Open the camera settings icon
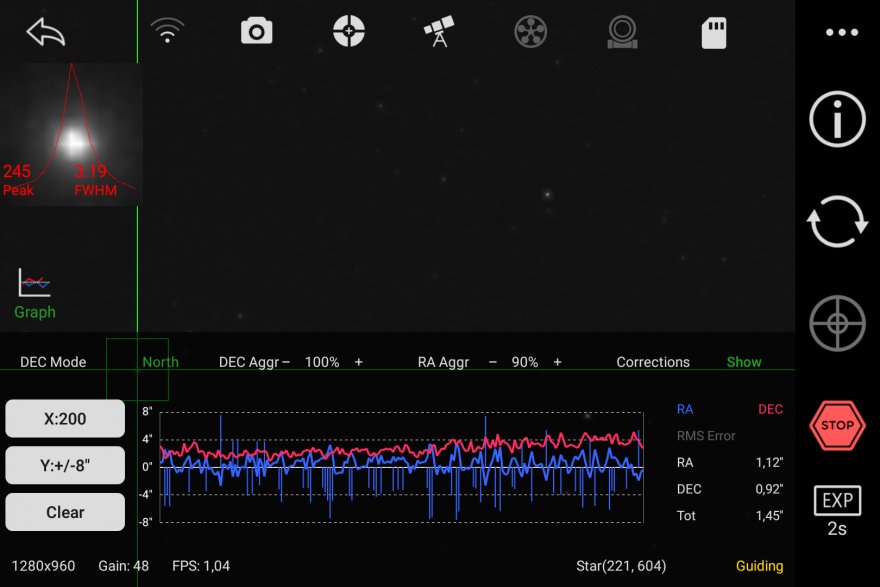The height and width of the screenshot is (587, 880). (x=257, y=32)
